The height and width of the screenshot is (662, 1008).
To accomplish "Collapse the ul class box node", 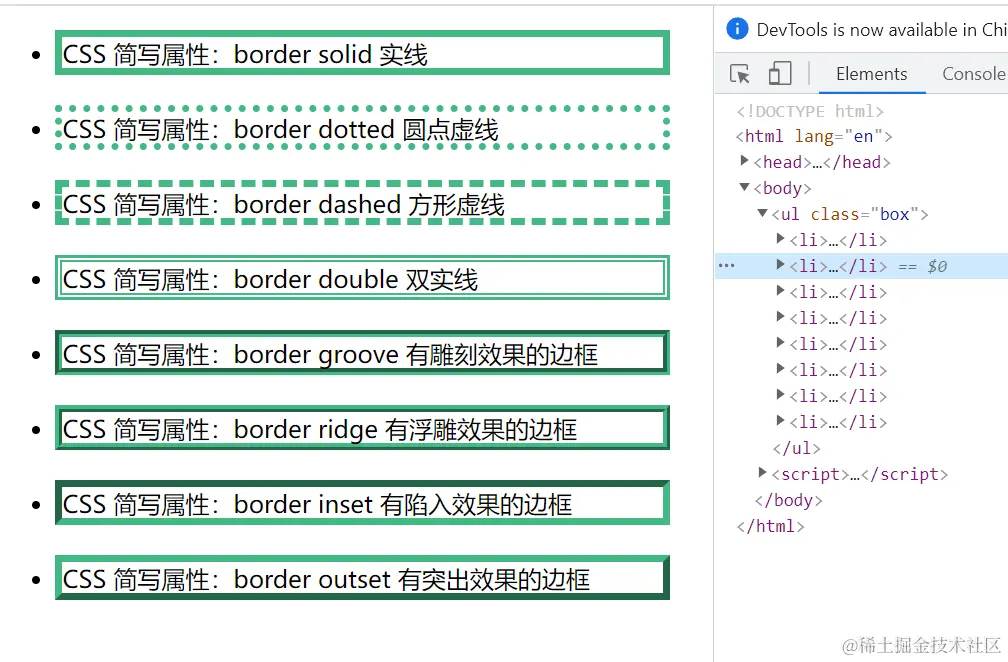I will pos(762,213).
